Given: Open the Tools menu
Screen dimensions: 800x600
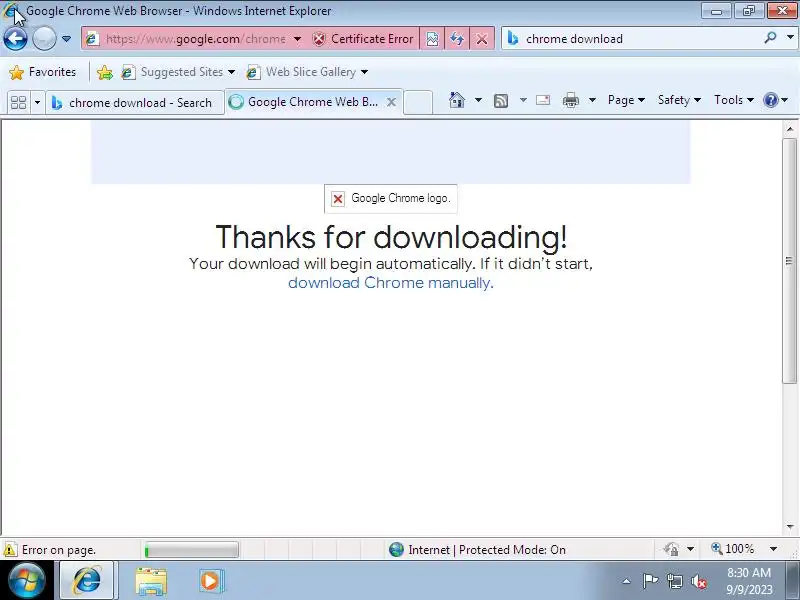Looking at the screenshot, I should tap(734, 100).
